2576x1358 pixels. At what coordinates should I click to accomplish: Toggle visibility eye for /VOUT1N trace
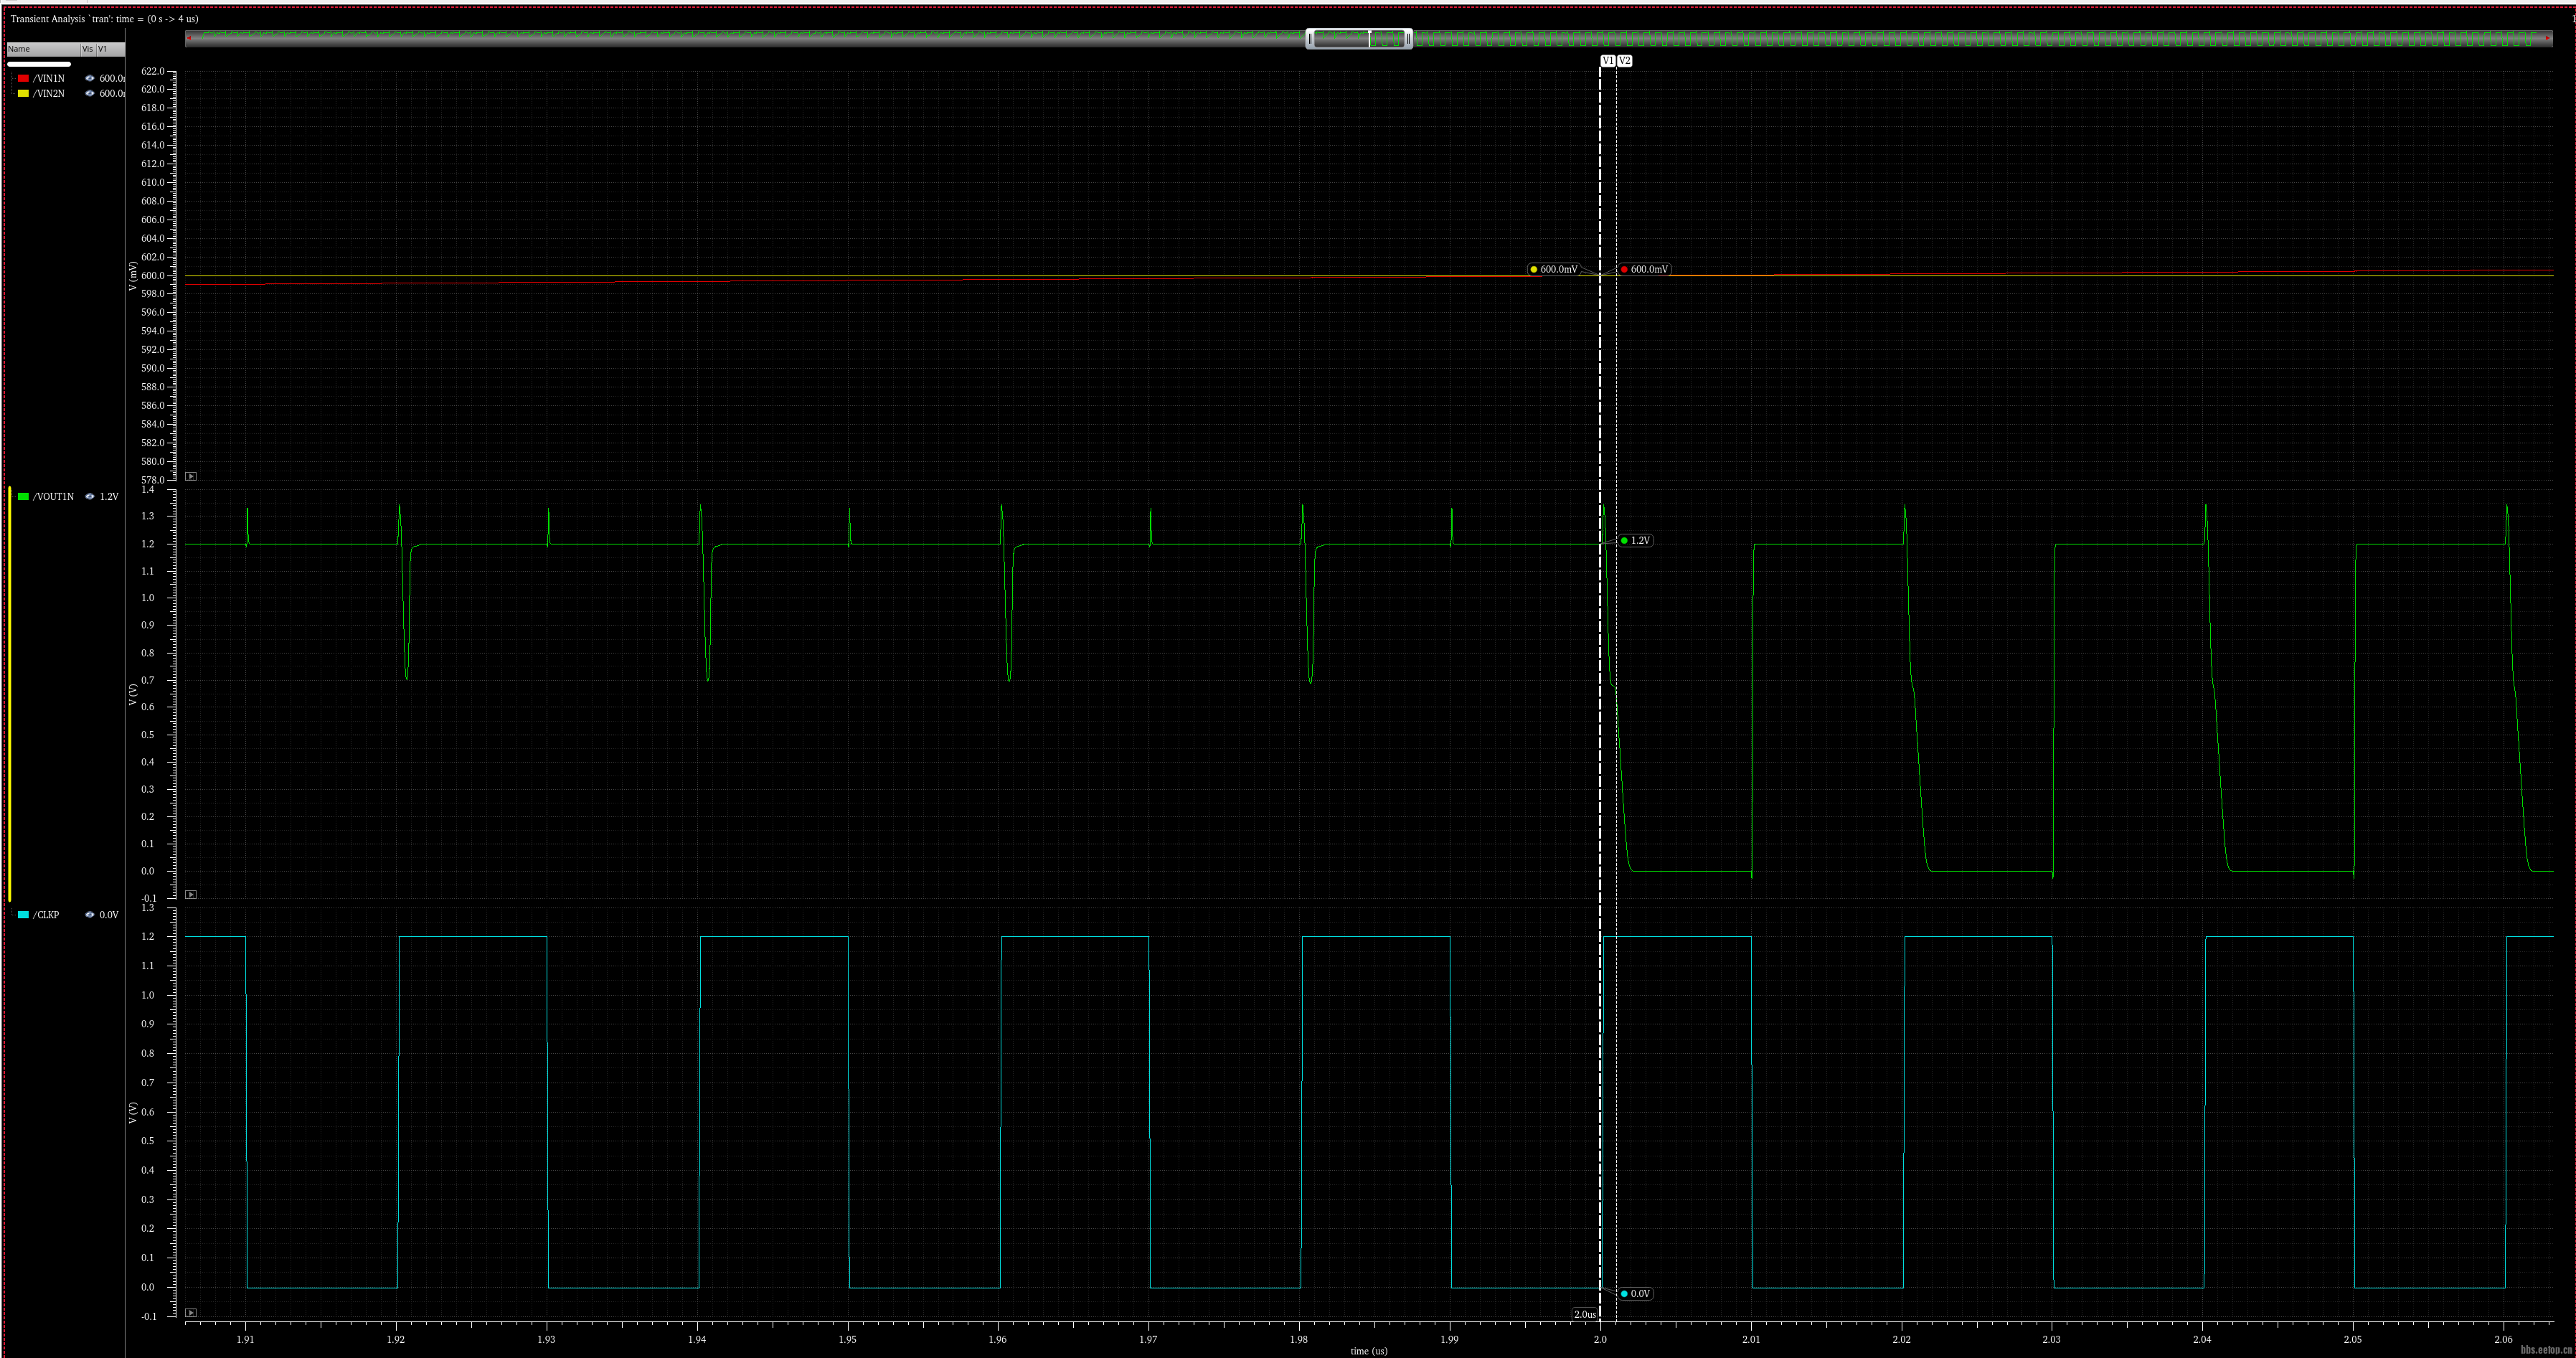tap(90, 496)
